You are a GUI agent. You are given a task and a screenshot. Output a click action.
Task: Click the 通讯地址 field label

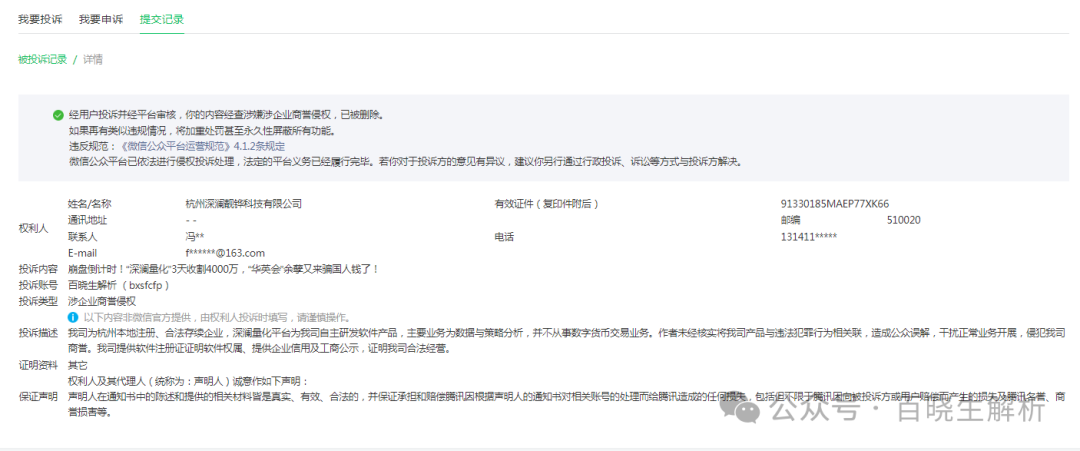87,220
